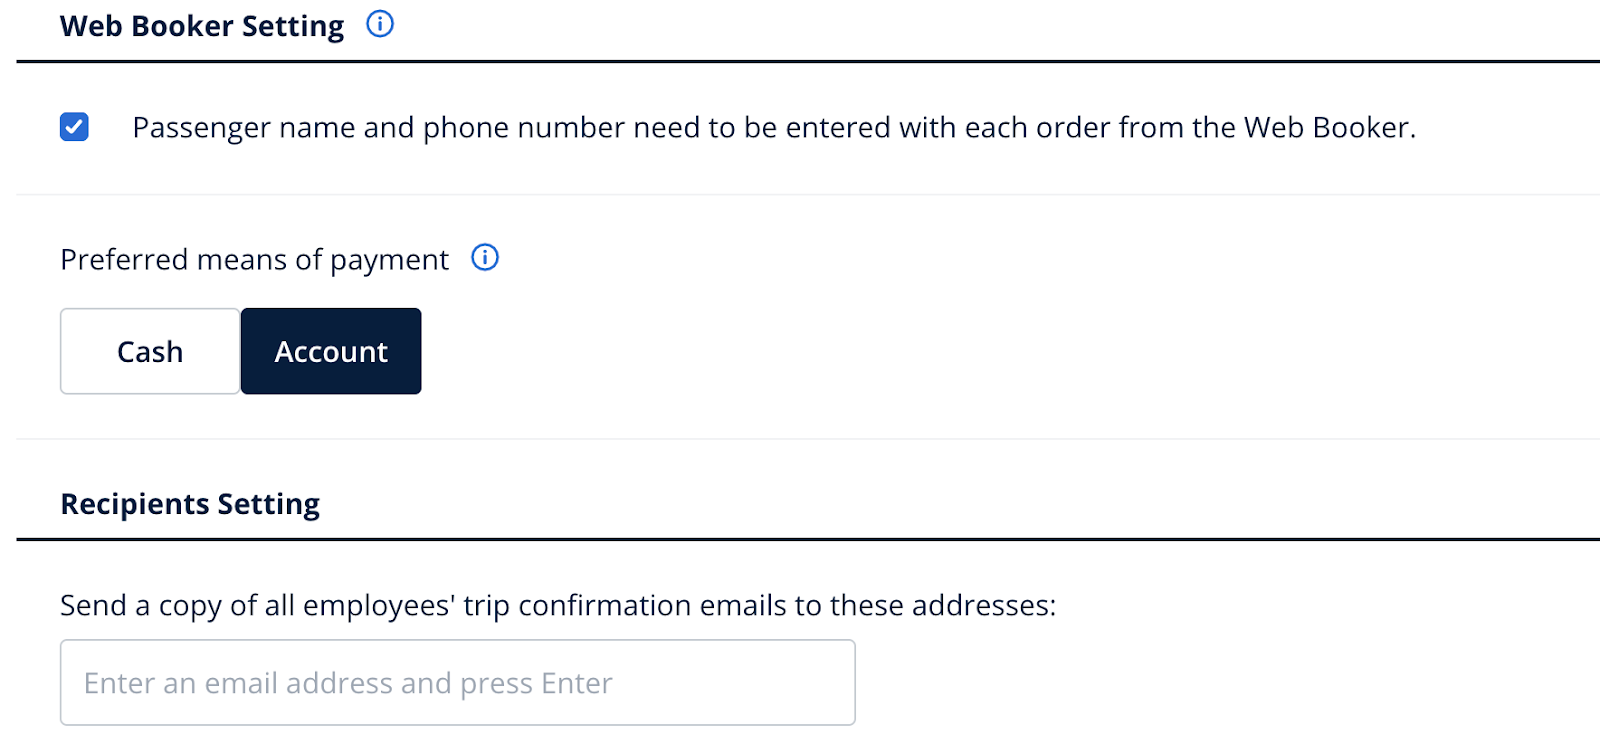Click the Web Booker Setting heading

[202, 26]
